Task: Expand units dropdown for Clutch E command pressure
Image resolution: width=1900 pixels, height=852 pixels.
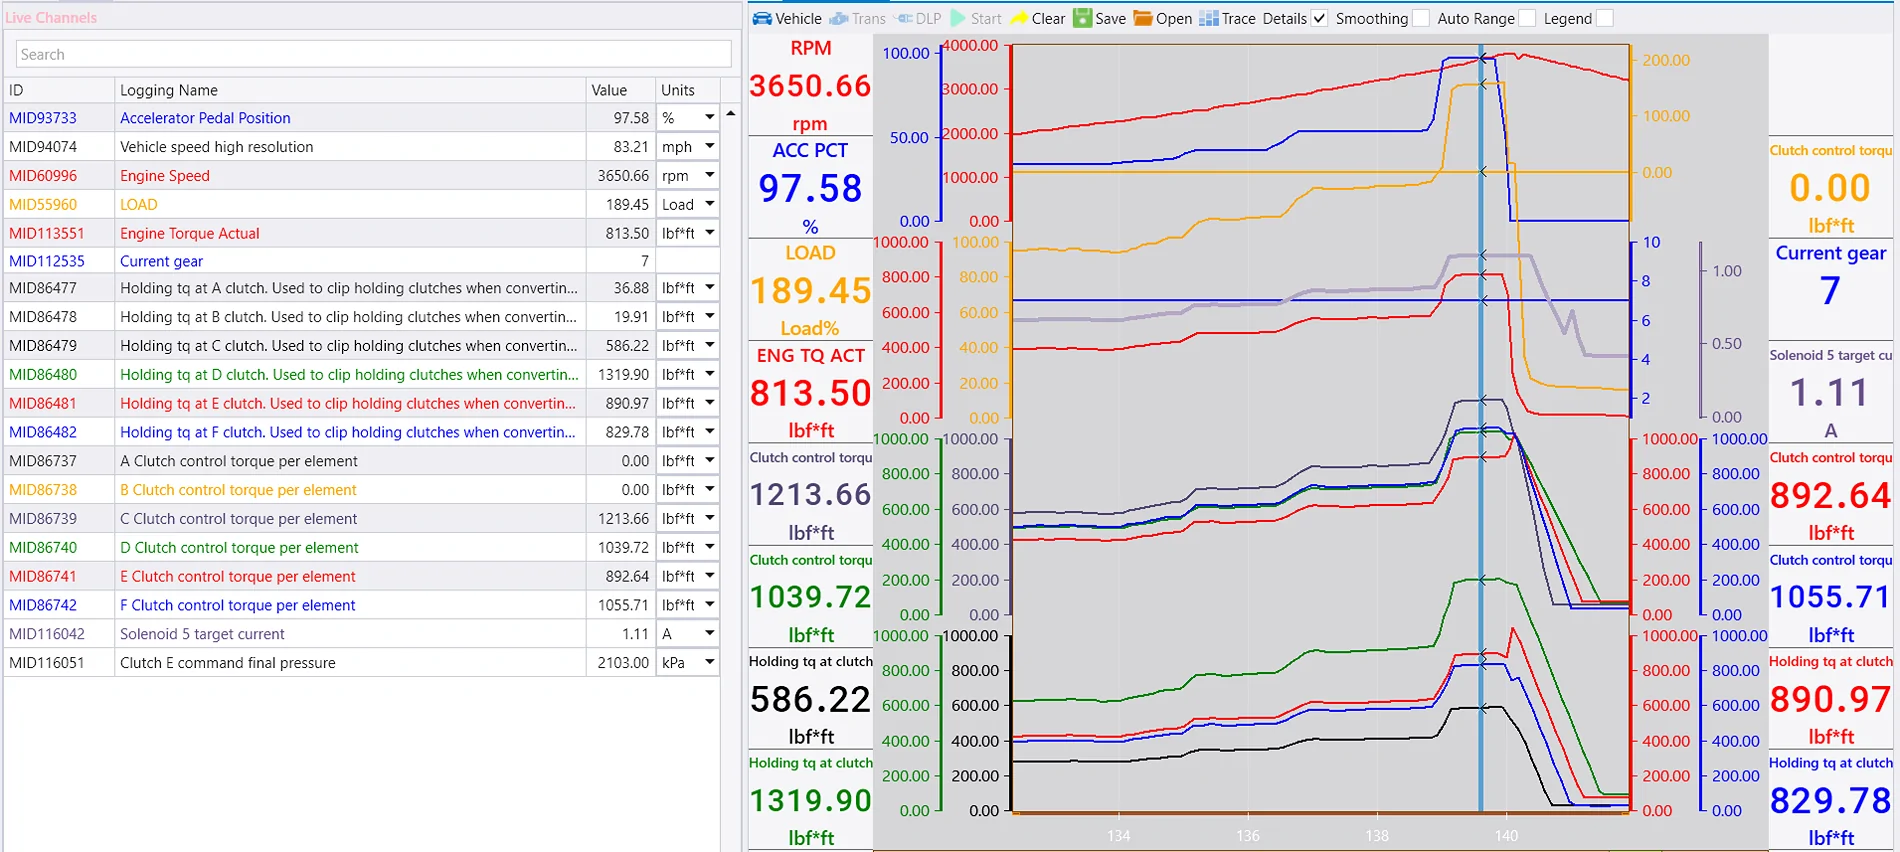Action: pyautogui.click(x=709, y=662)
